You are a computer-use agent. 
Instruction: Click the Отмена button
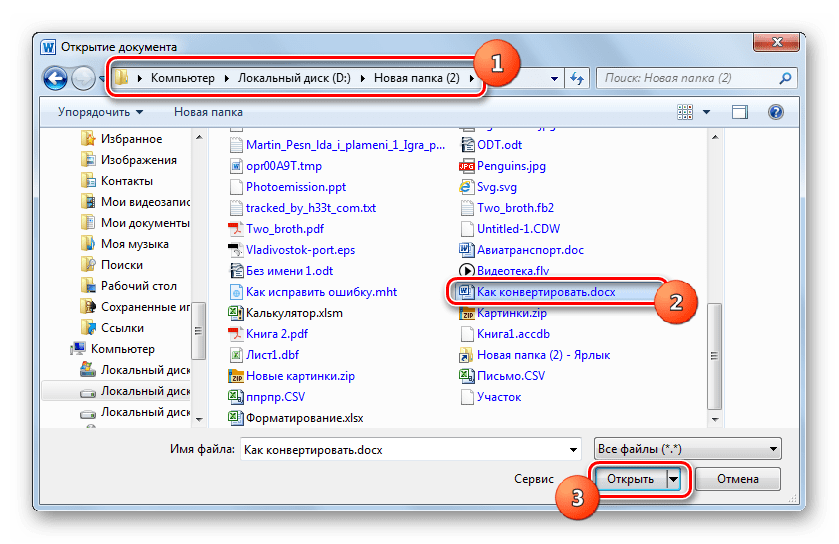point(738,479)
